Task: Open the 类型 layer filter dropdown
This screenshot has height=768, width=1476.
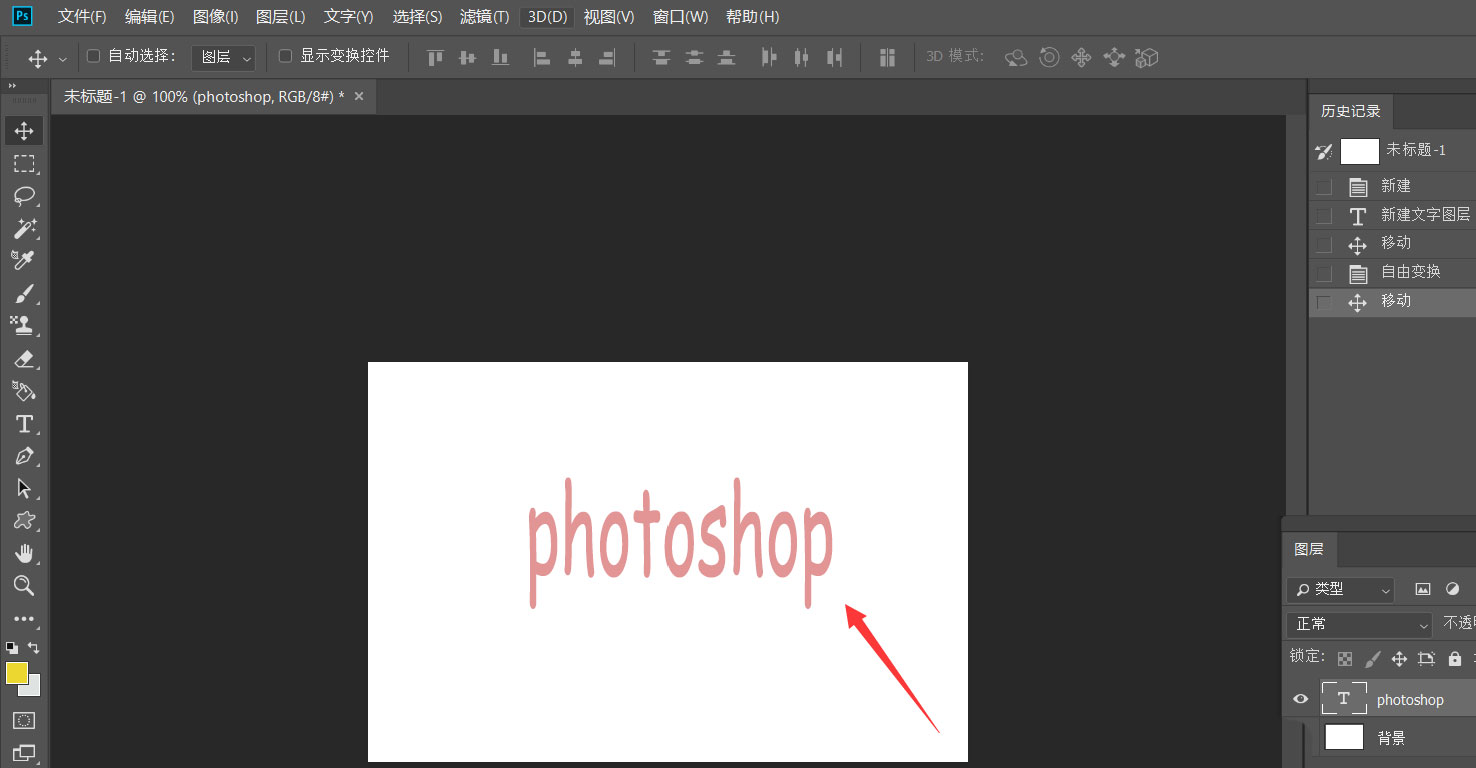Action: [1340, 590]
